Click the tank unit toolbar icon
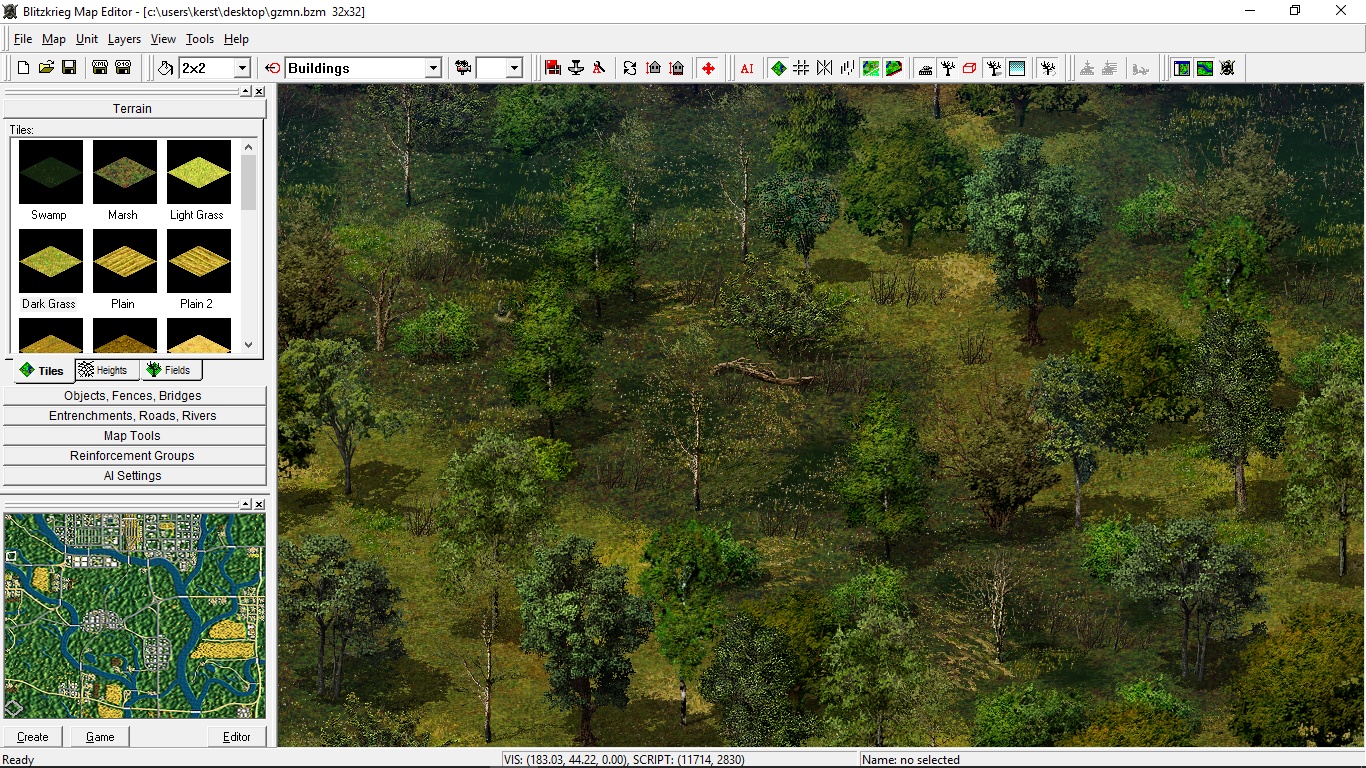 coord(925,68)
